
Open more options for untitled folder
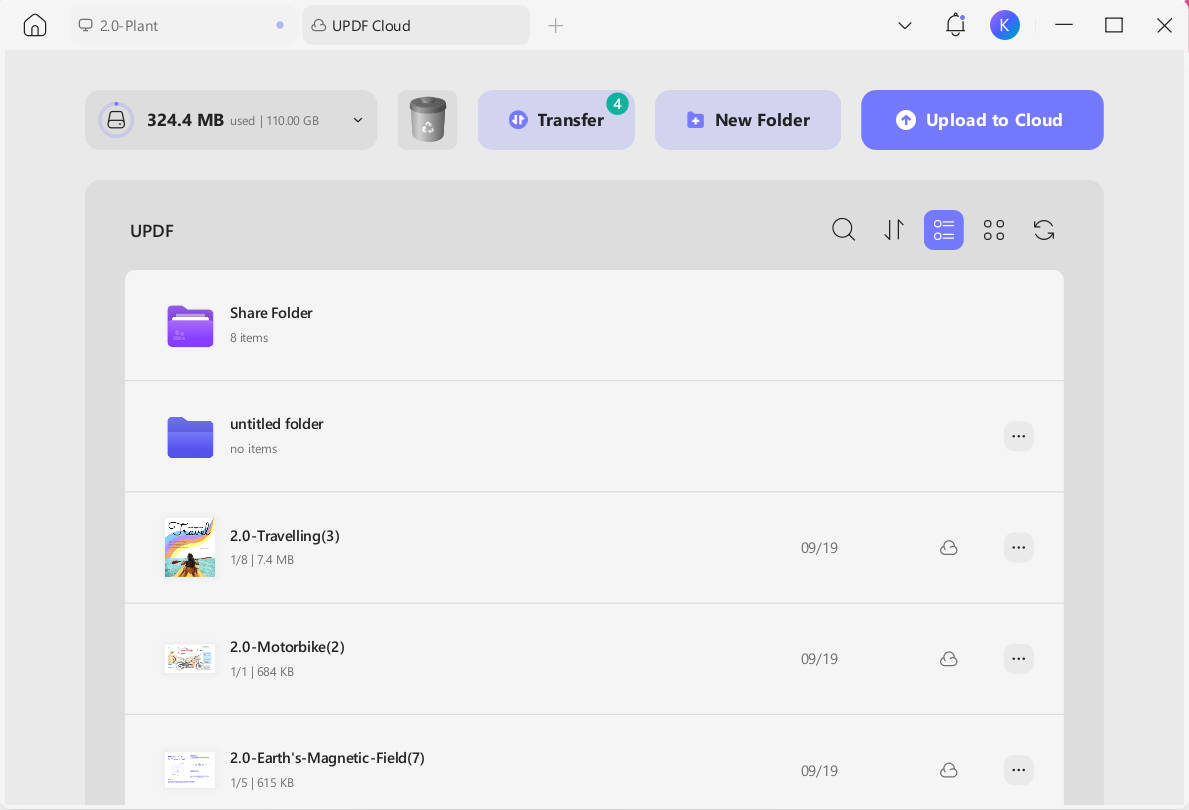coord(1018,436)
